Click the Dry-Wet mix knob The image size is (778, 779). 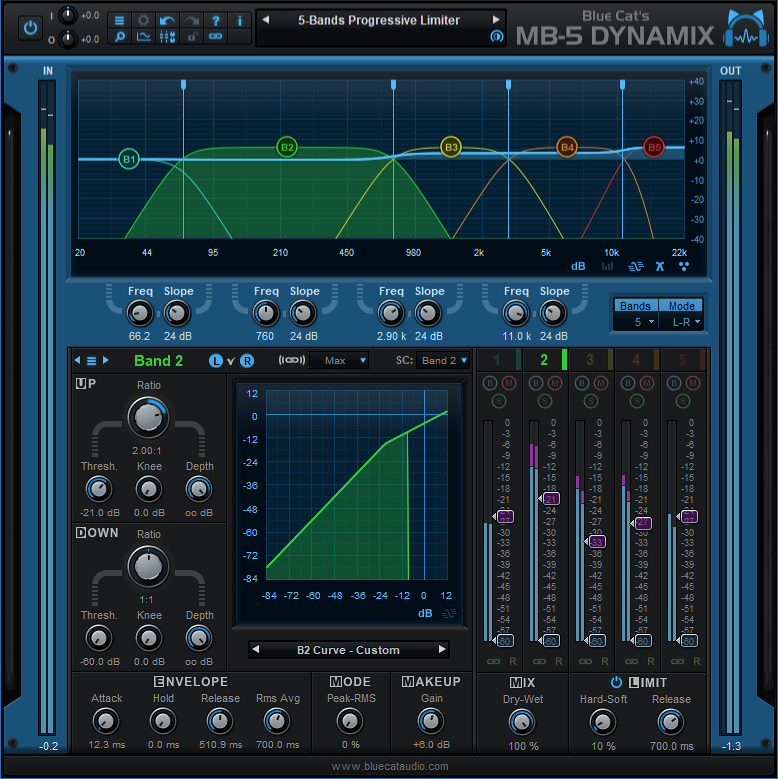522,722
